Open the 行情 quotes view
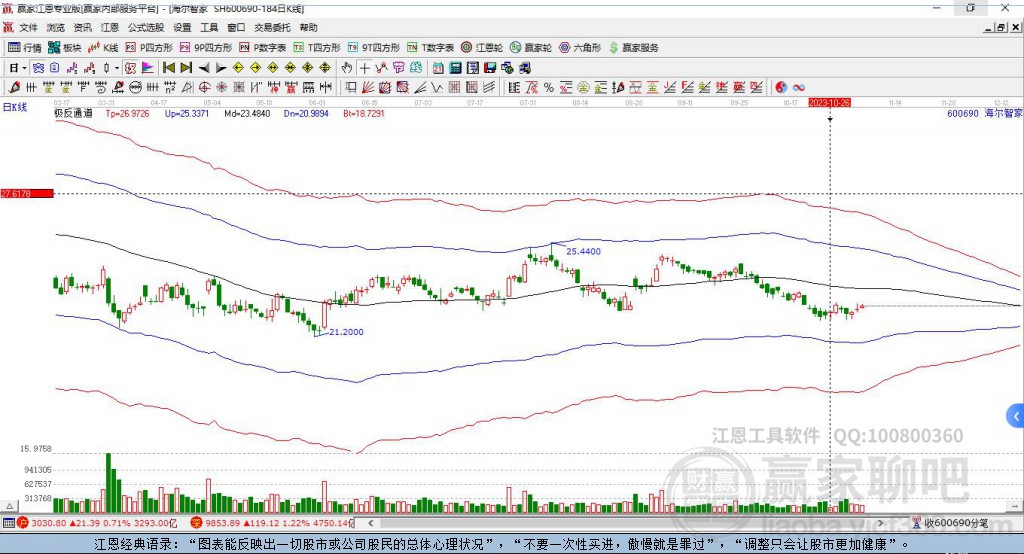This screenshot has width=1024, height=554. [x=24, y=48]
